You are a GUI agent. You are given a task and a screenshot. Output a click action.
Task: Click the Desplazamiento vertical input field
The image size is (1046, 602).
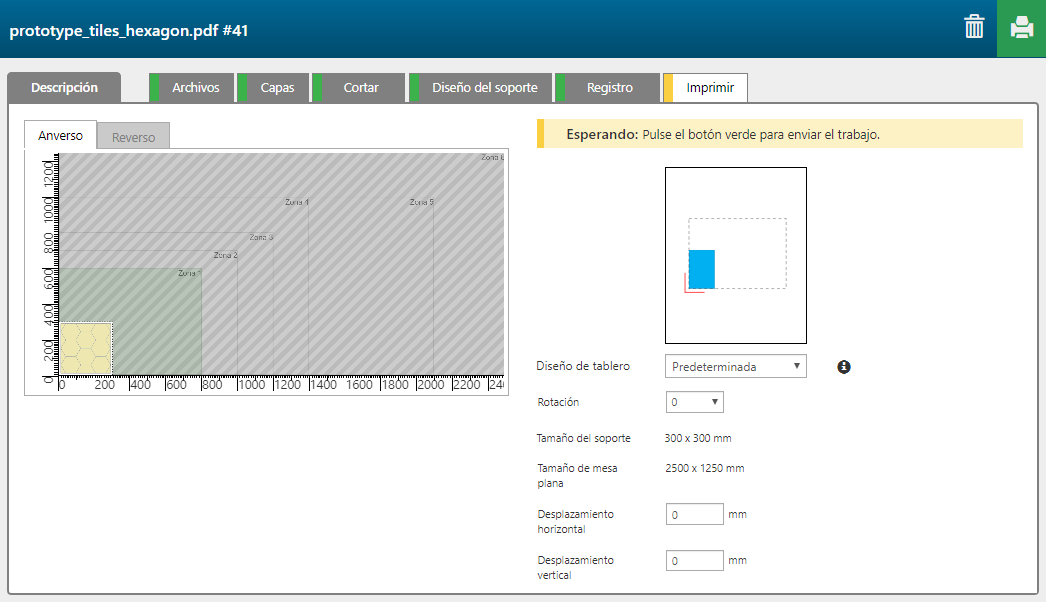(x=694, y=560)
